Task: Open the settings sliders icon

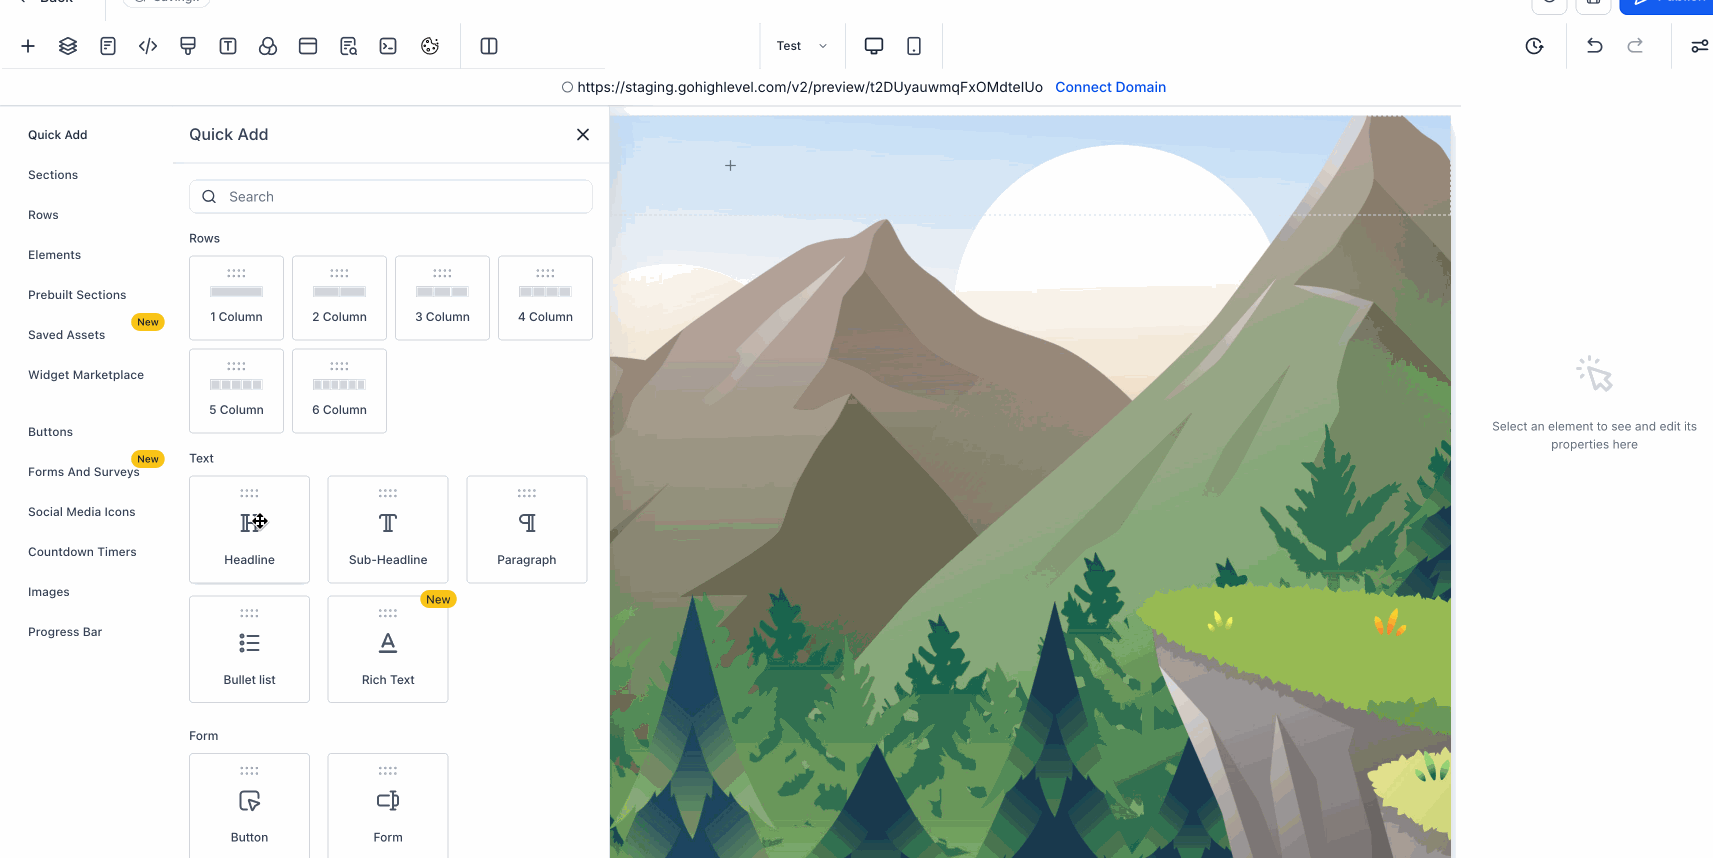Action: (x=1699, y=46)
